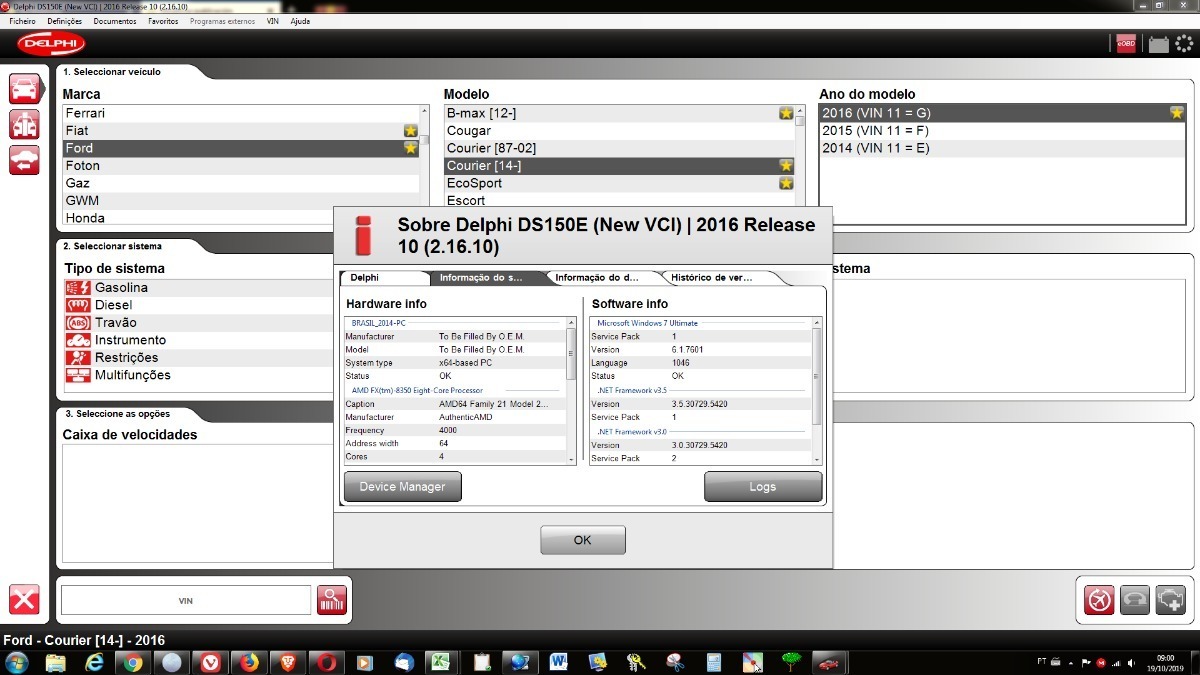Select Multifunções system icon
Screen dimensions: 1200x675
pos(78,375)
